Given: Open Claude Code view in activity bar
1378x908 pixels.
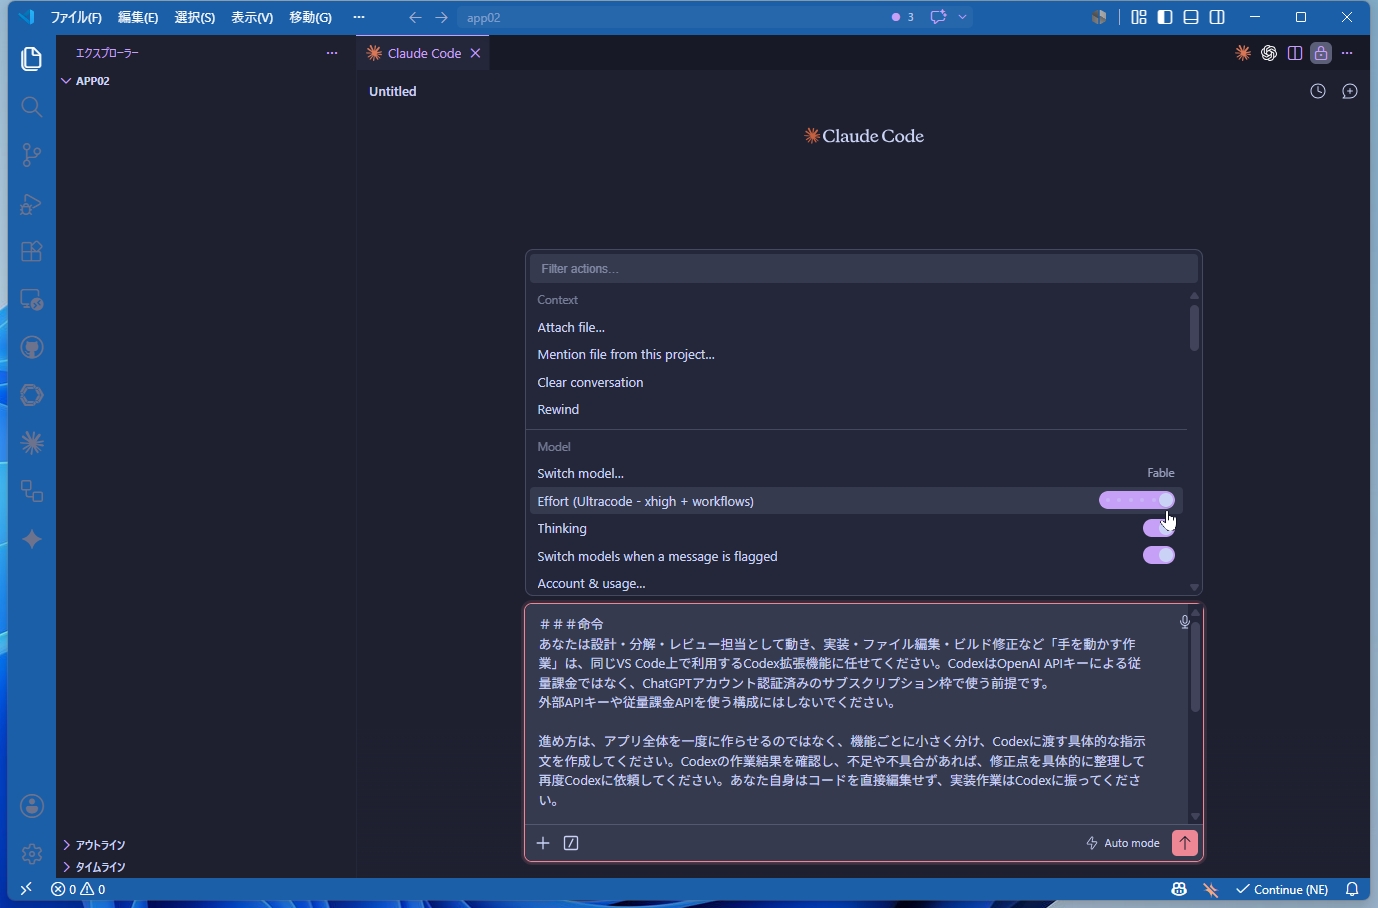Looking at the screenshot, I should pos(32,443).
